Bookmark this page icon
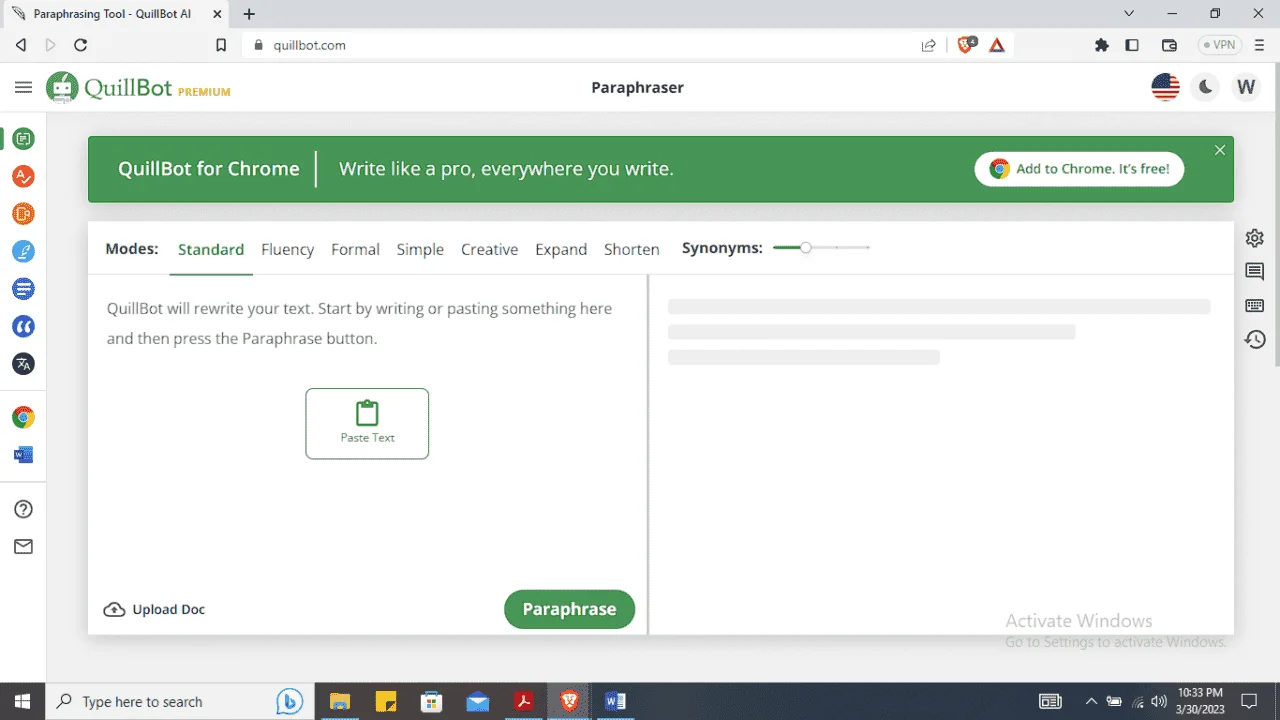 tap(222, 45)
